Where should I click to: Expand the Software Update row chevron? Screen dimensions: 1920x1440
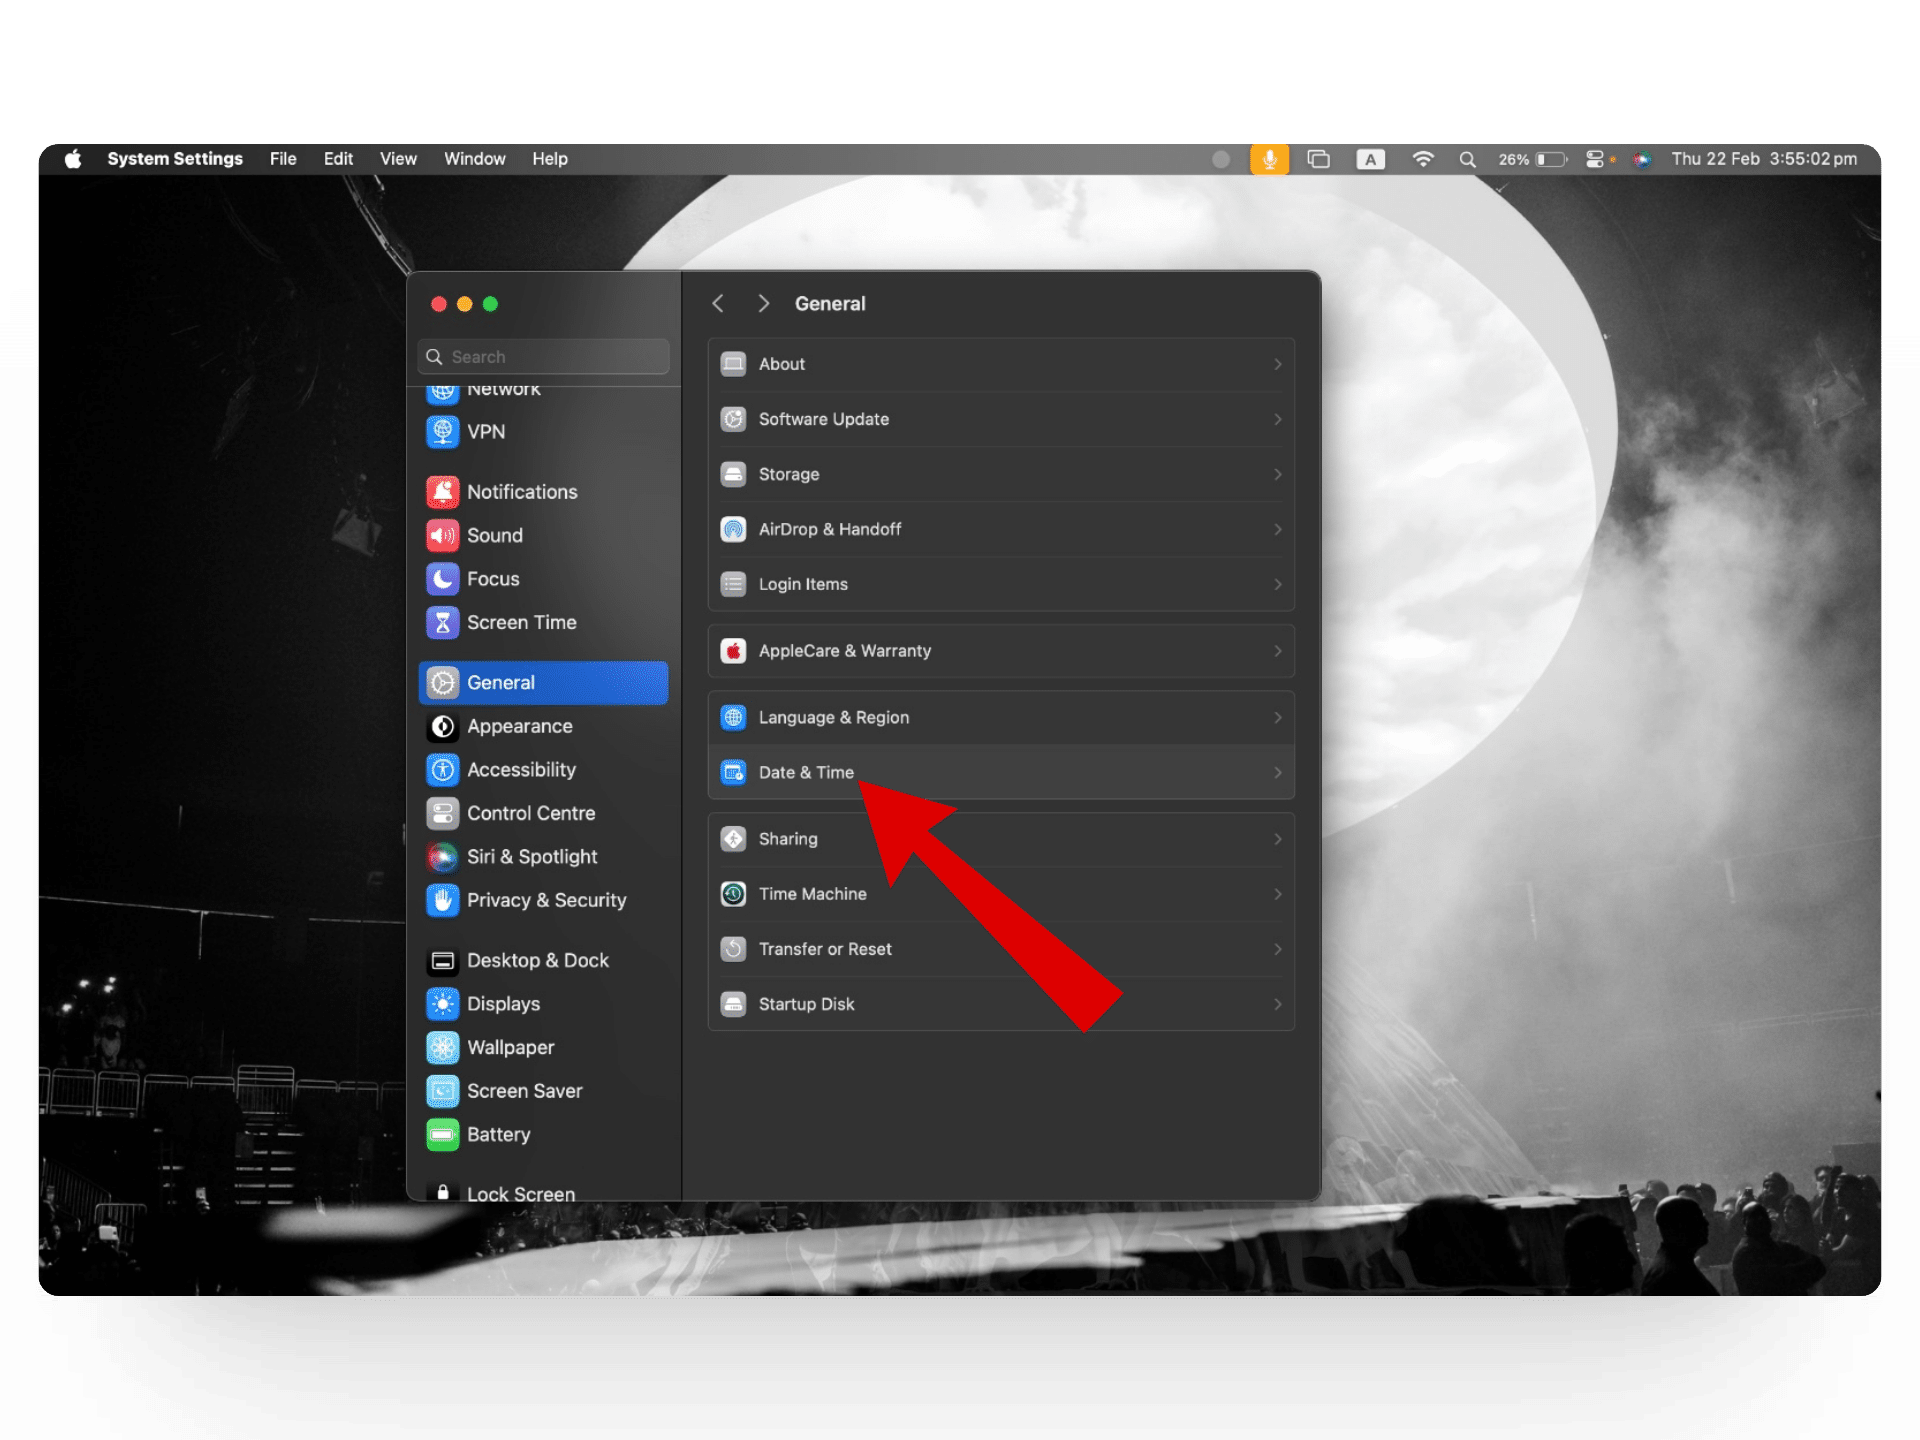tap(1277, 419)
